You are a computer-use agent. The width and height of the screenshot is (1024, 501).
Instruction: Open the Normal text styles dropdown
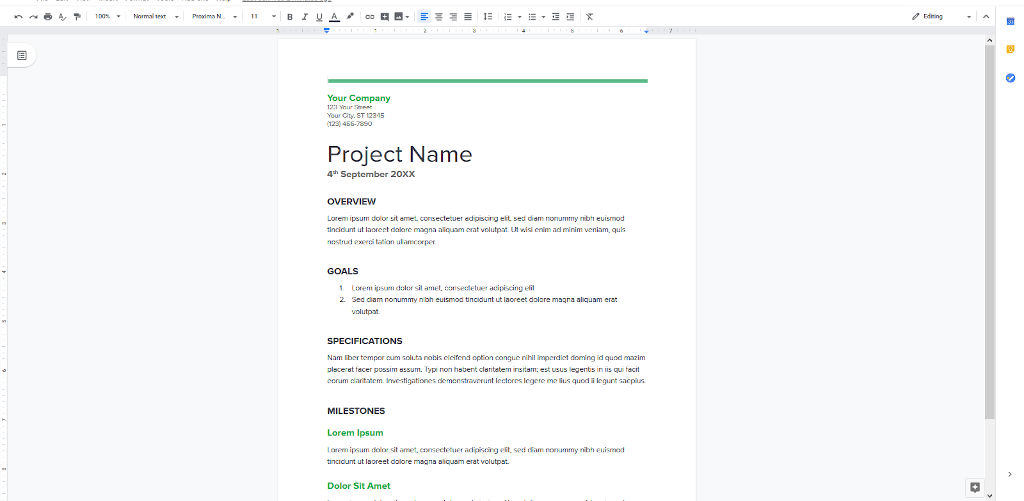155,16
